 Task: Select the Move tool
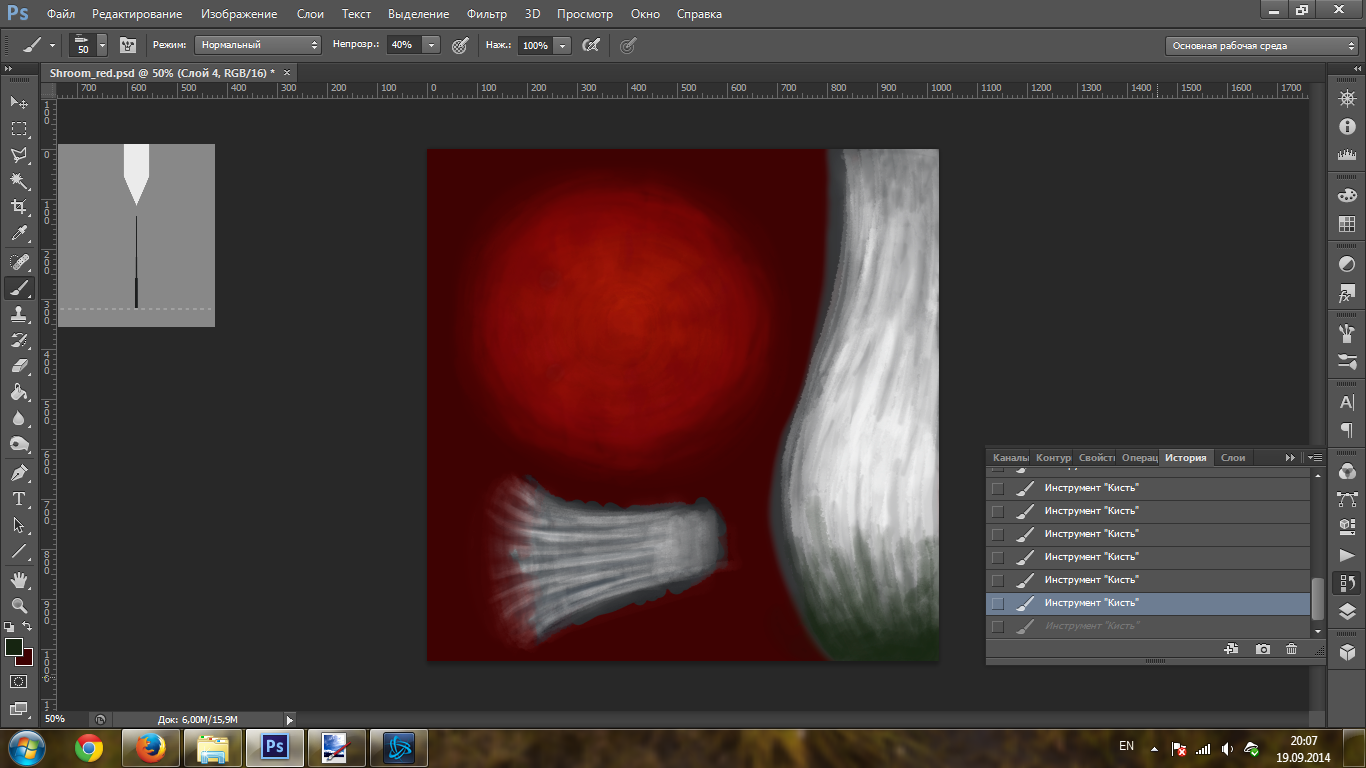[x=19, y=102]
